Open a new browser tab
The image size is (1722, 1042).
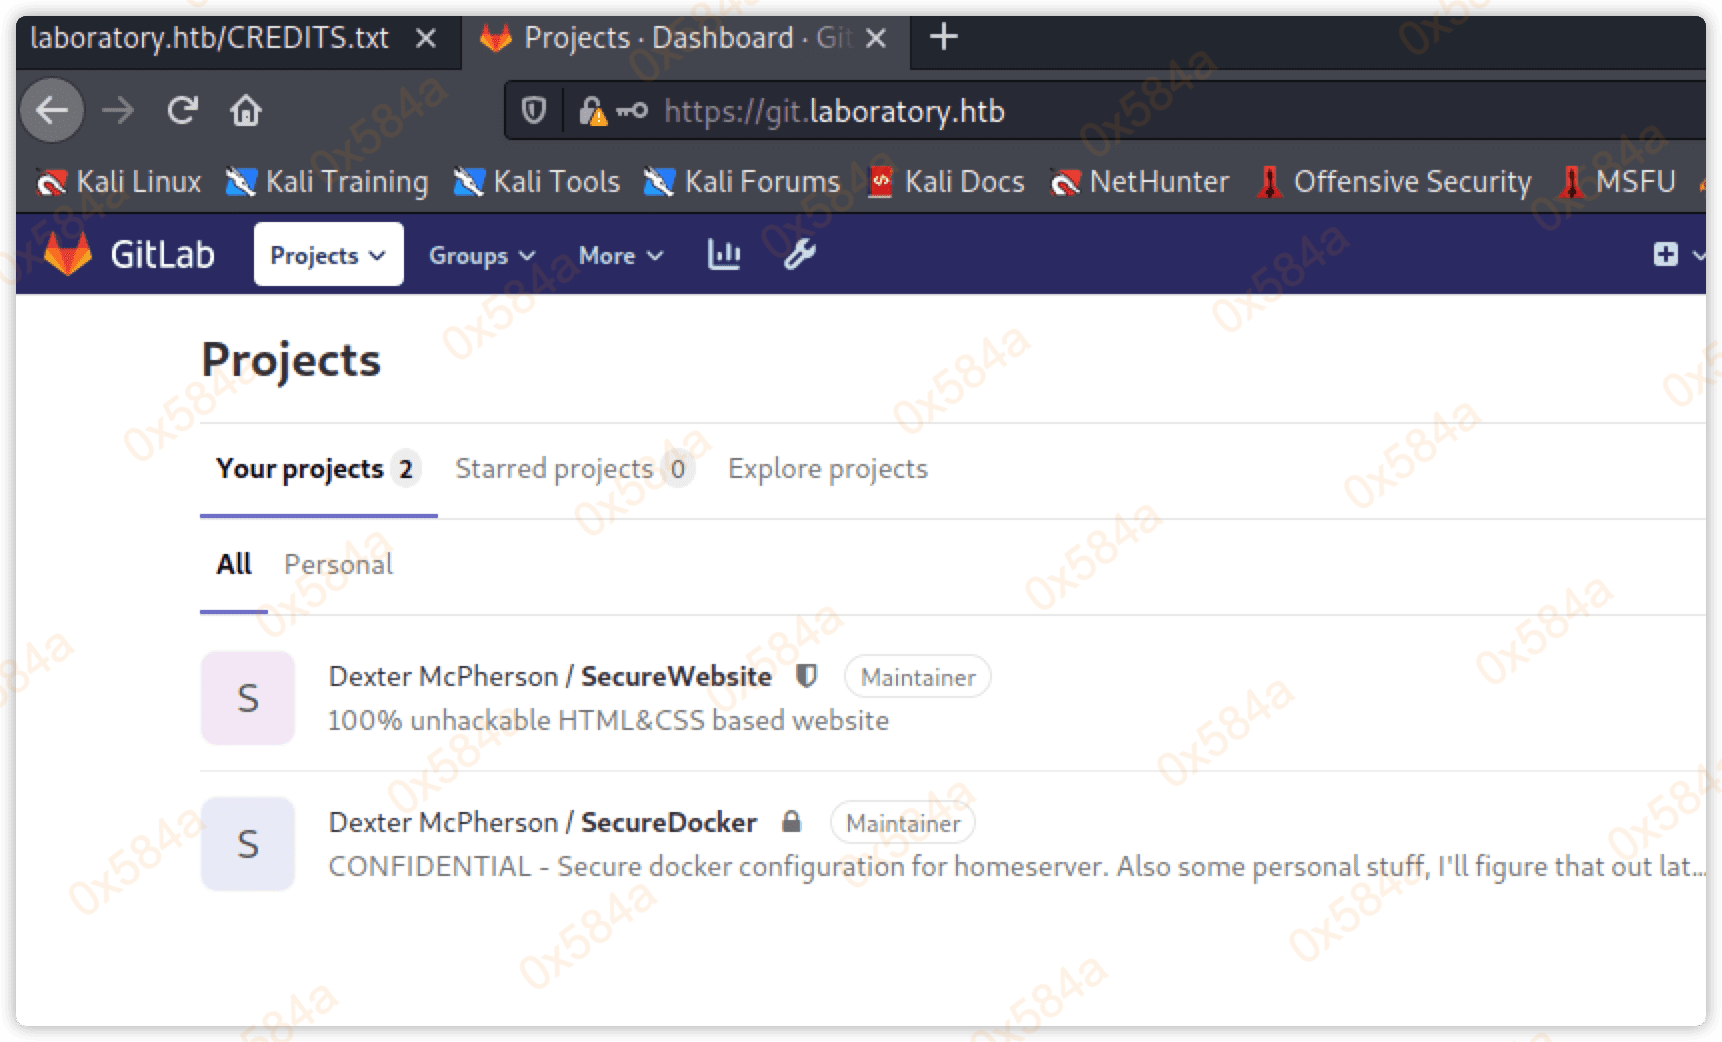click(x=943, y=38)
